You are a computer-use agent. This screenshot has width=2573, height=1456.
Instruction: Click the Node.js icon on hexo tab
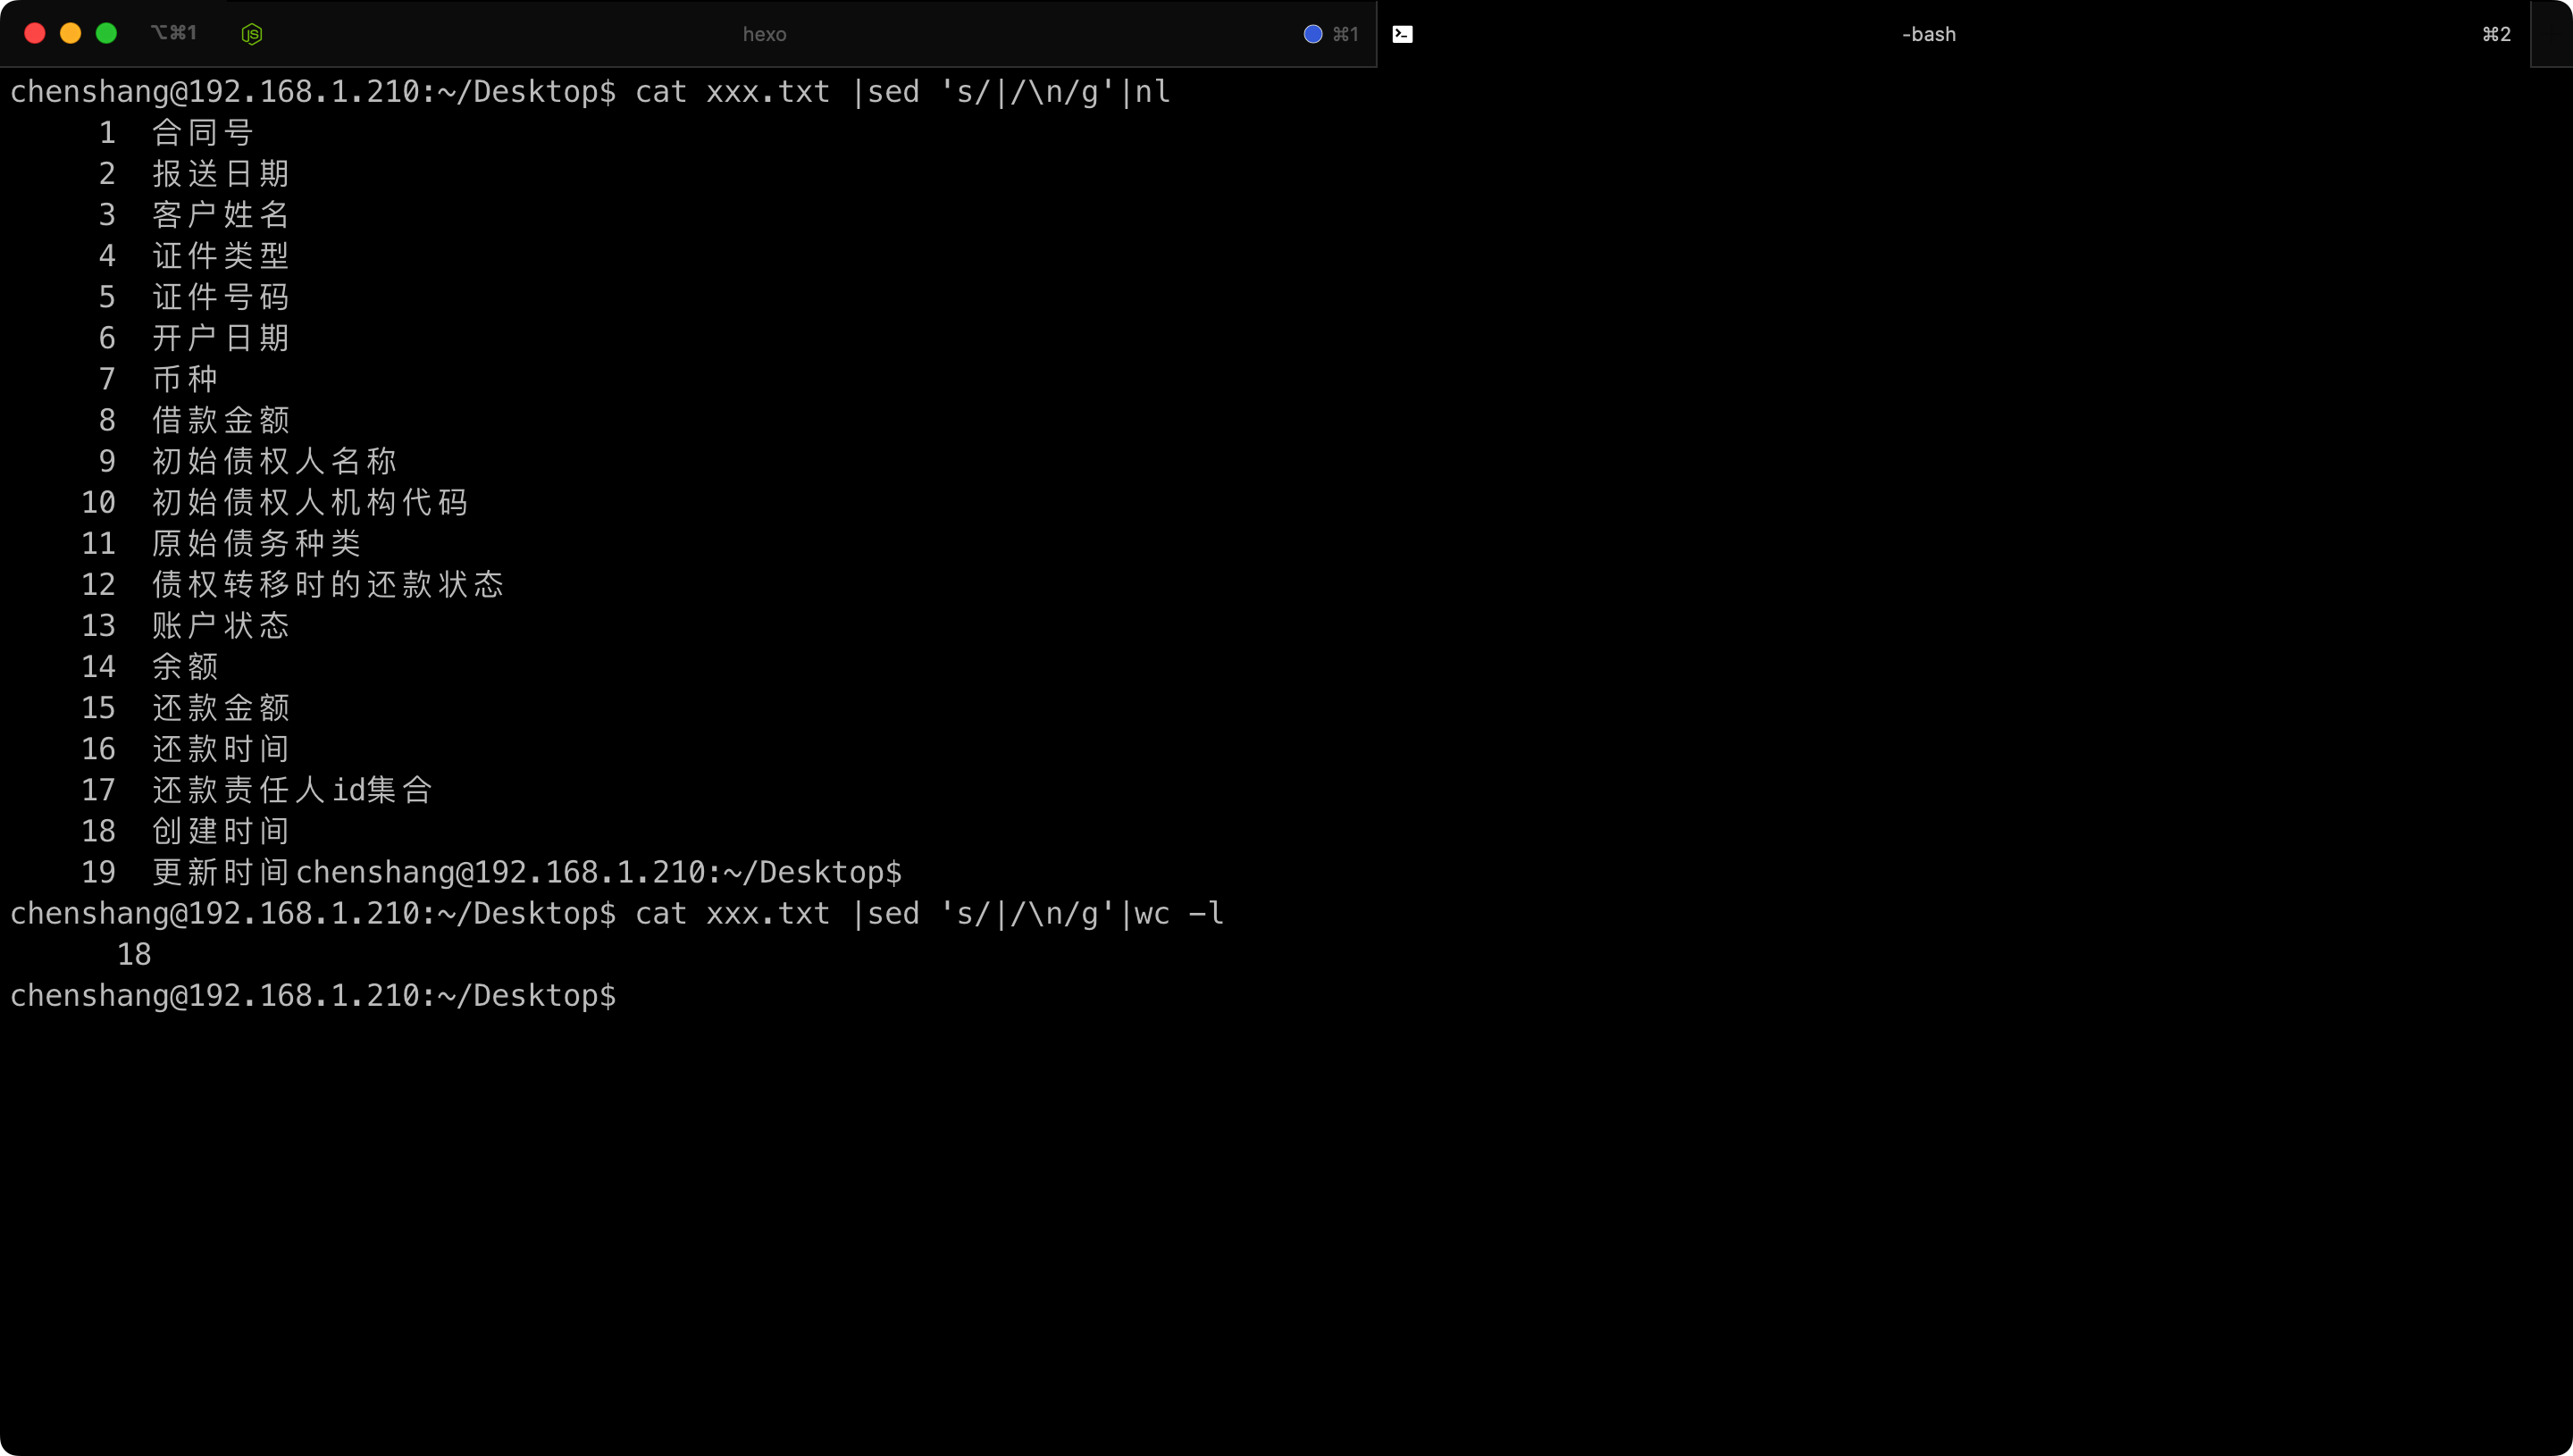[x=252, y=34]
